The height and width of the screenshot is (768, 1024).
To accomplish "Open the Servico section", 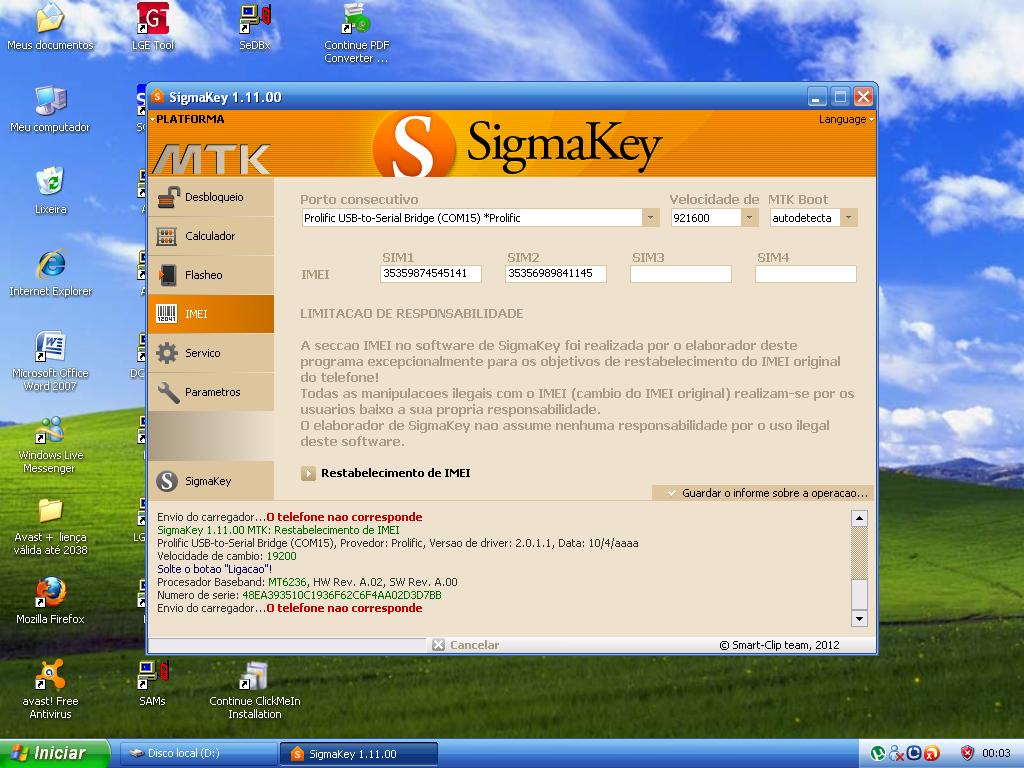I will point(211,353).
